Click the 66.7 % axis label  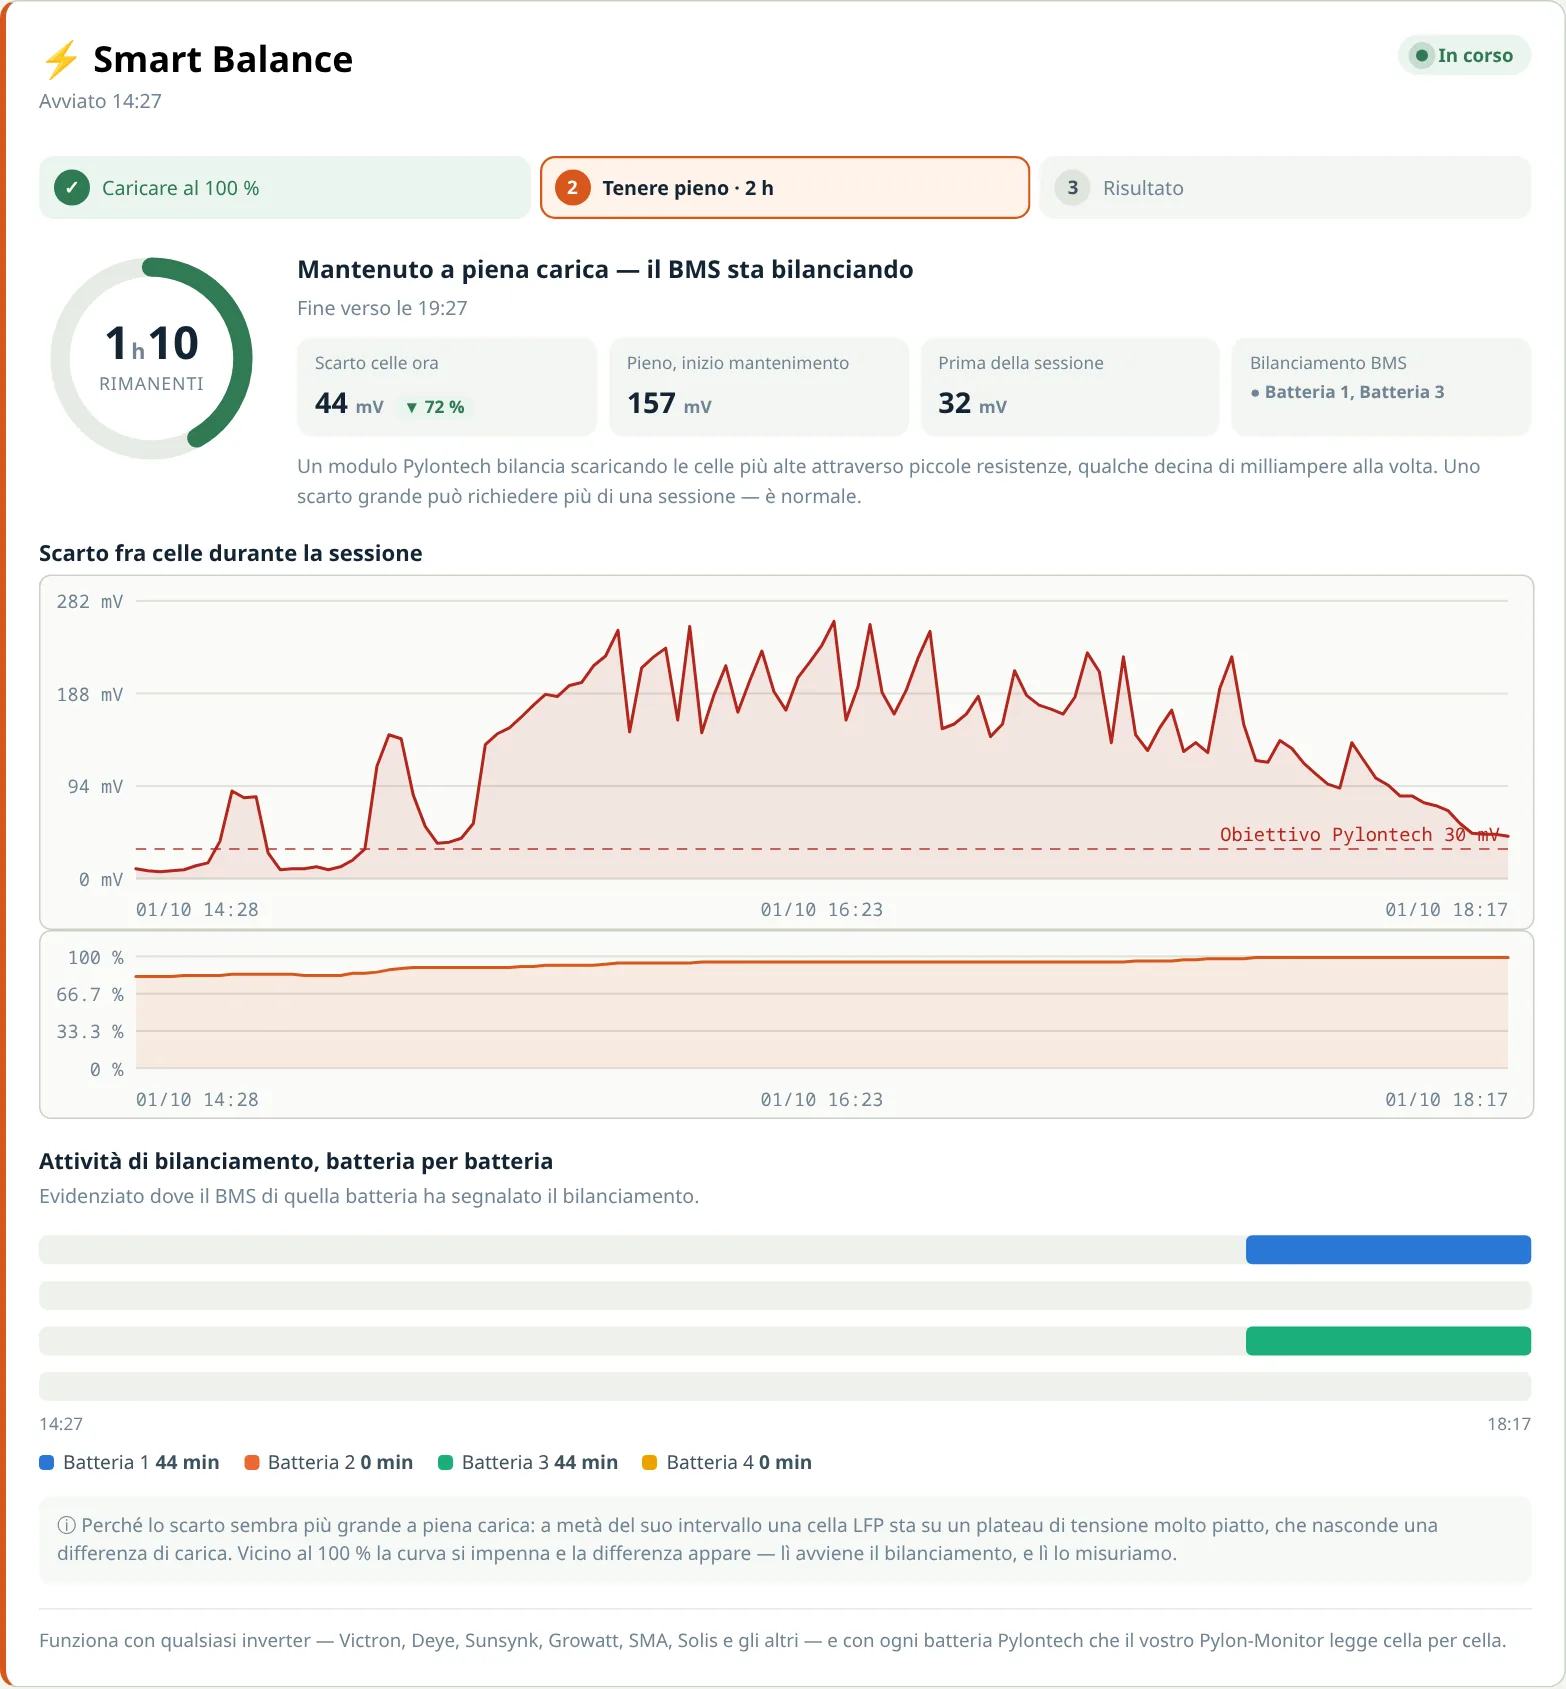[x=90, y=994]
